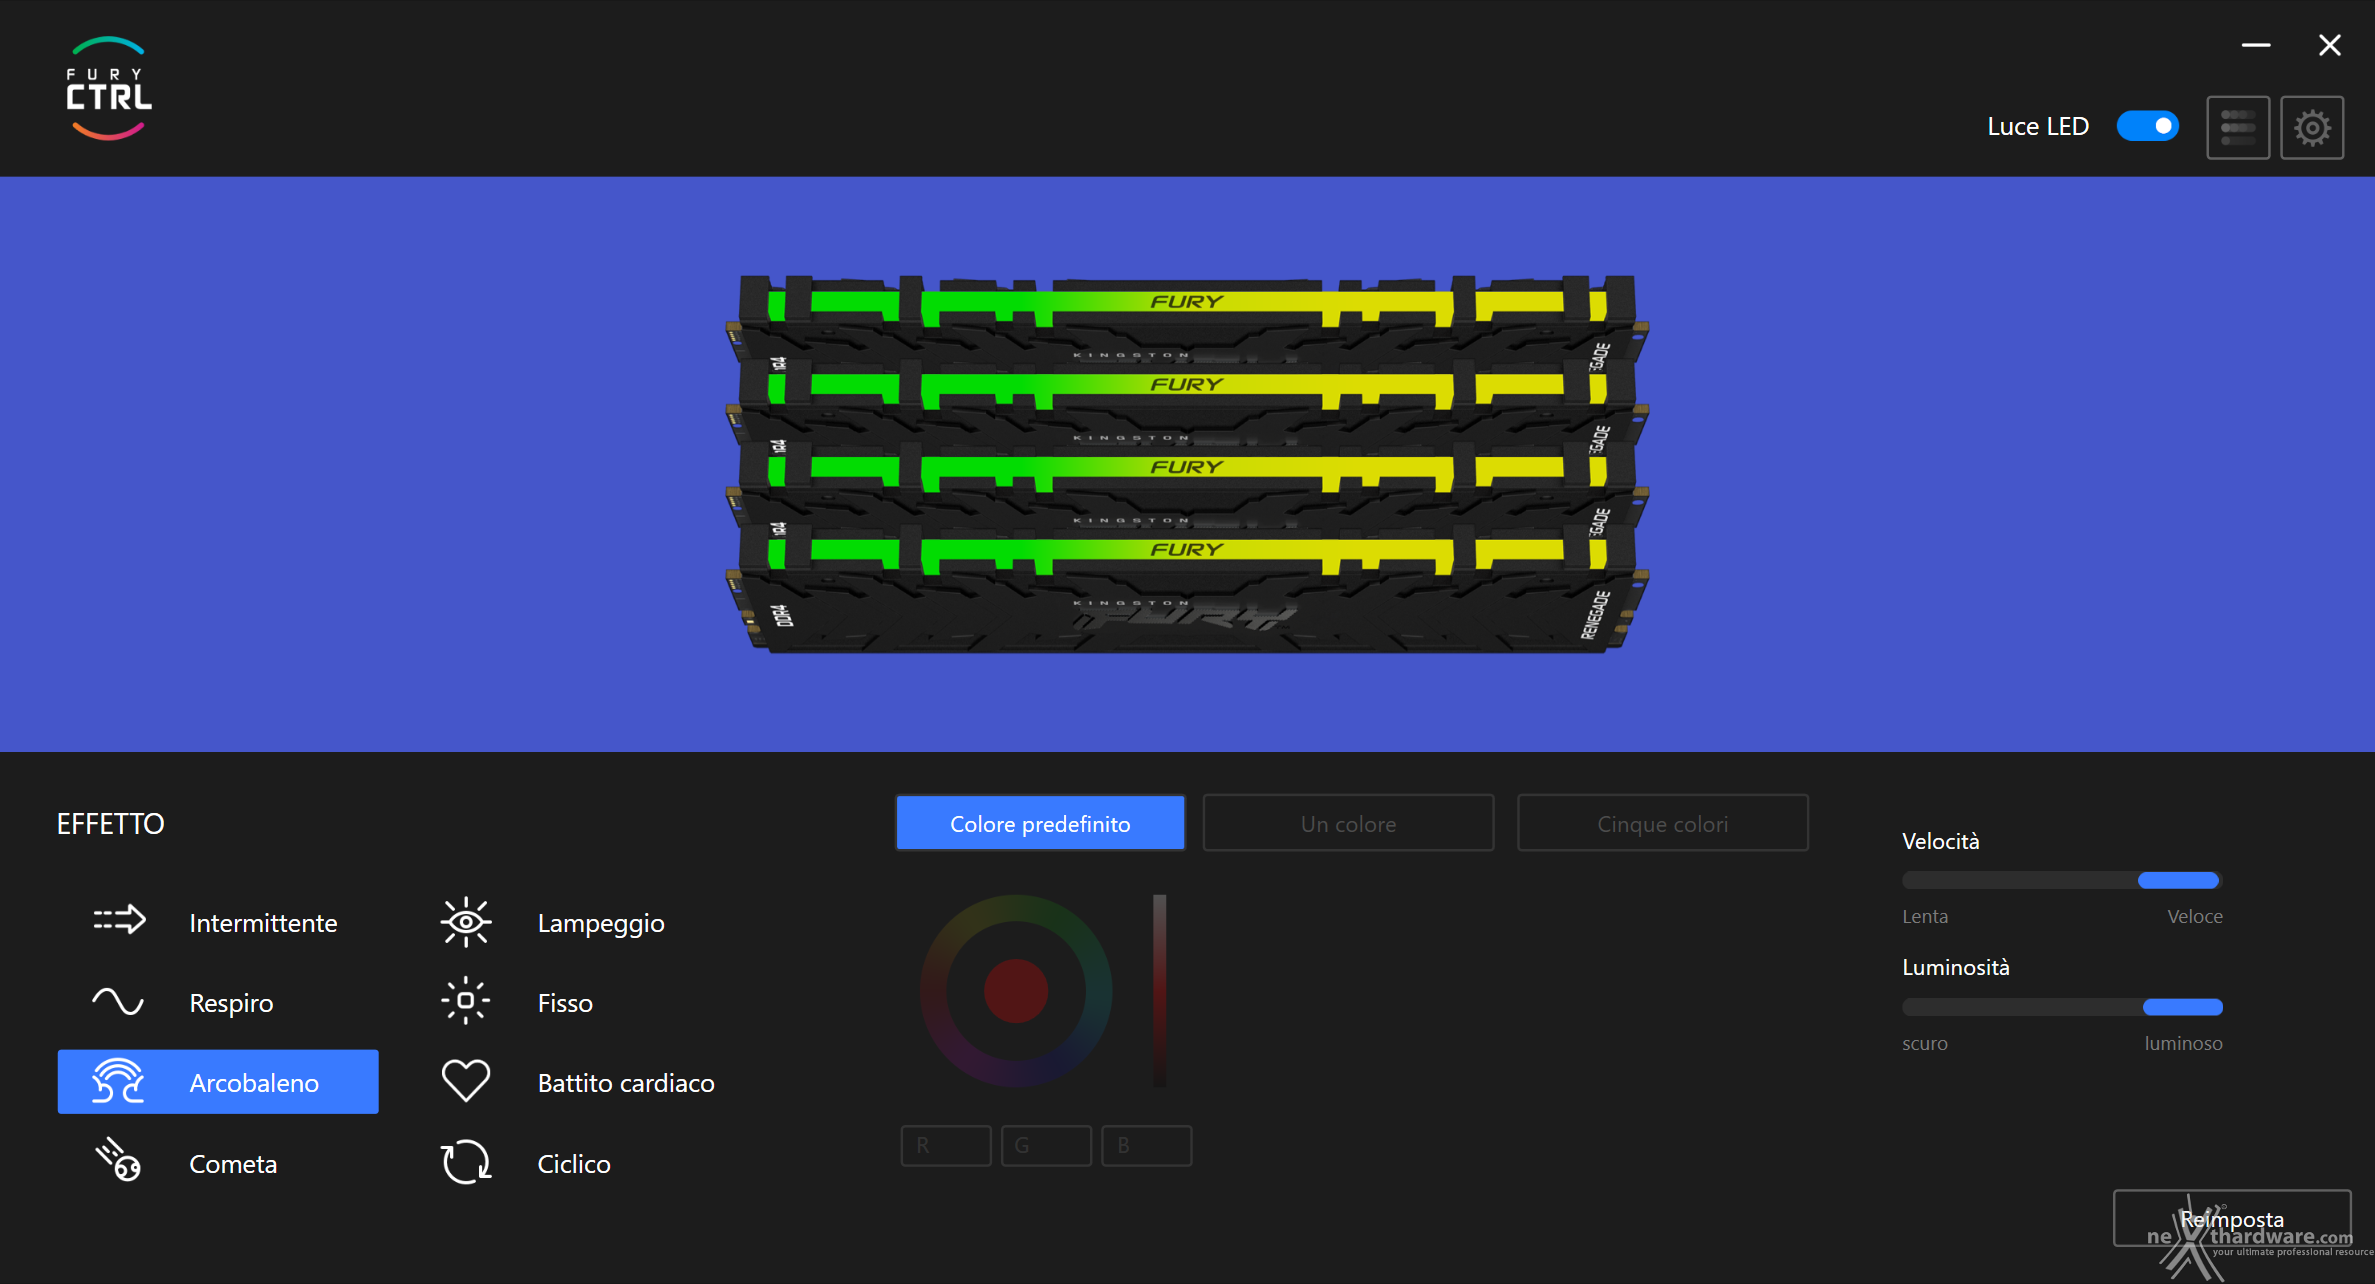Select the Battito cardiaco effect label
This screenshot has width=2375, height=1284.
[626, 1082]
